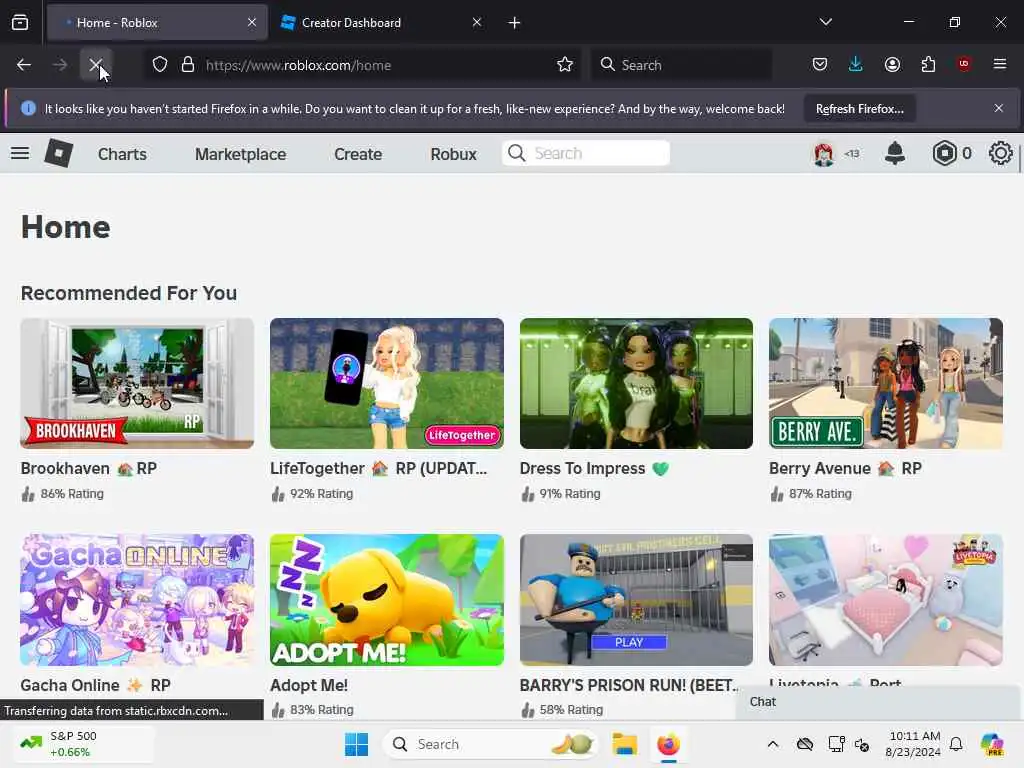Screen dimensions: 1024x768
Task: Open the Firefox account icon
Action: [x=892, y=64]
